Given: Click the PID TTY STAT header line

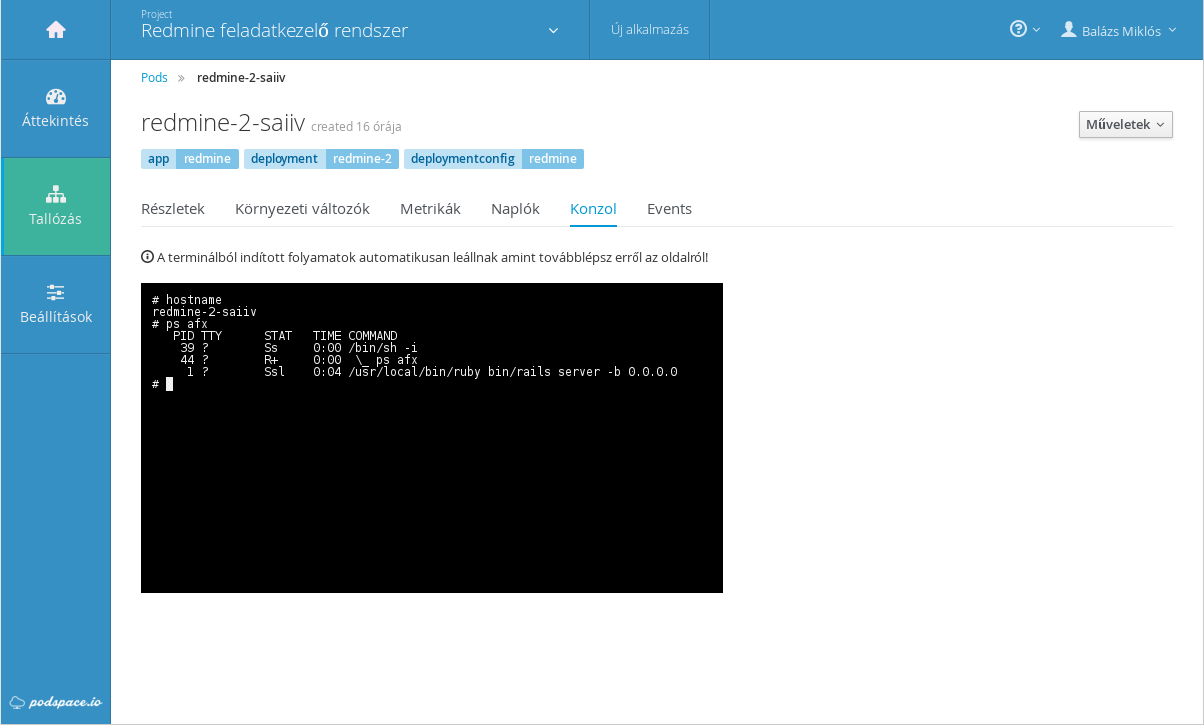Looking at the screenshot, I should (x=285, y=336).
